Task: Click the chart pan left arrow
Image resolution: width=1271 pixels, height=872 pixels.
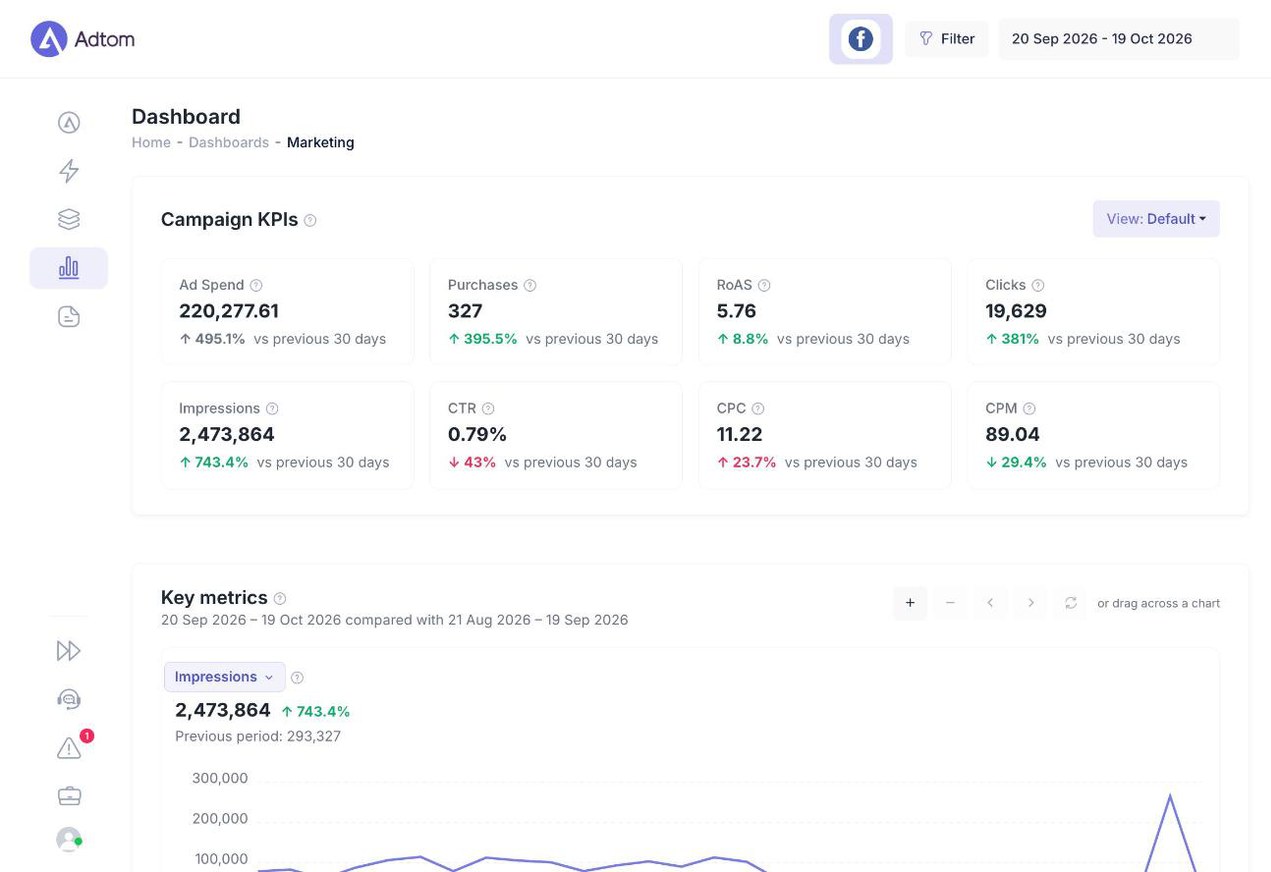Action: pyautogui.click(x=990, y=603)
